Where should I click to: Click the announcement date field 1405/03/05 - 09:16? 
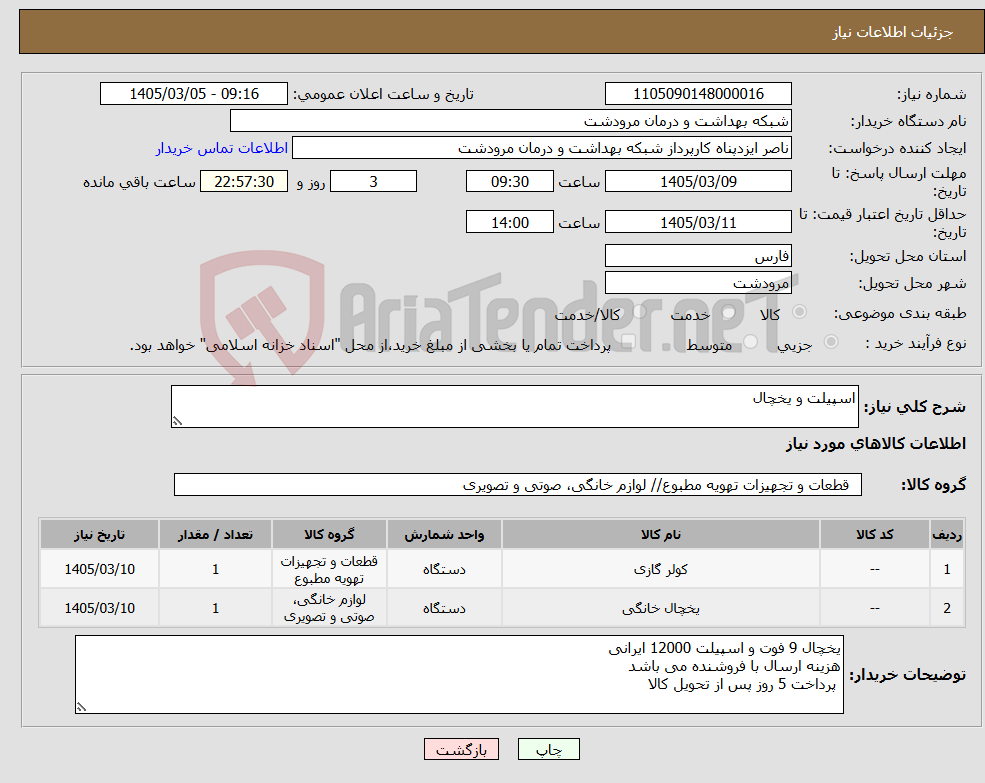[193, 94]
